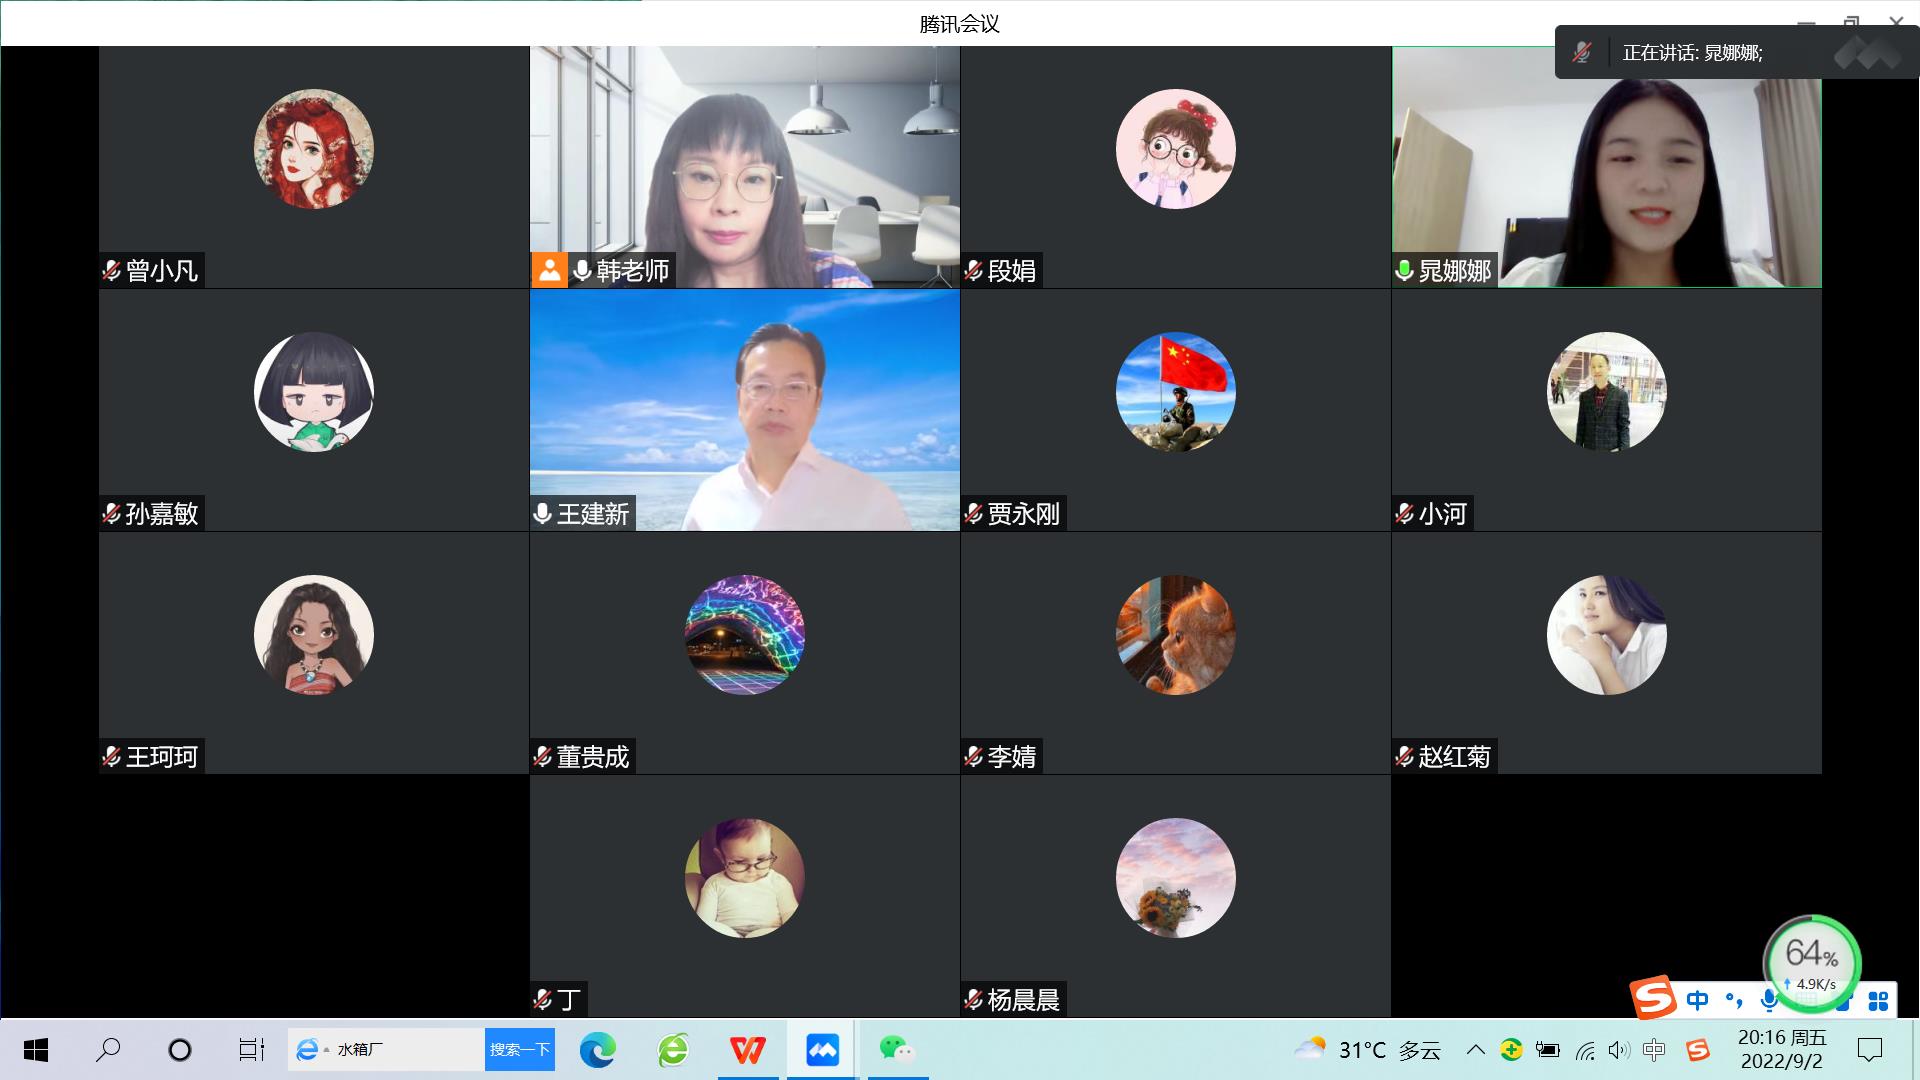The image size is (1920, 1080).
Task: Open the Tencent Meeting taskbar icon
Action: tap(822, 1050)
